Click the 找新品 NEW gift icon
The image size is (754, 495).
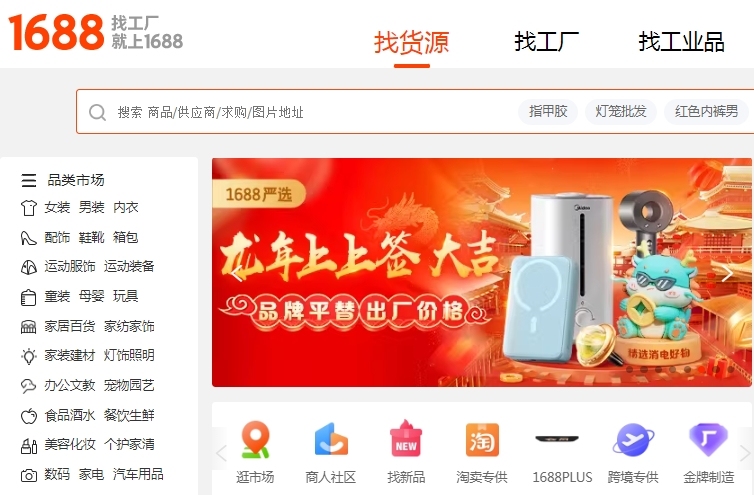tap(406, 439)
